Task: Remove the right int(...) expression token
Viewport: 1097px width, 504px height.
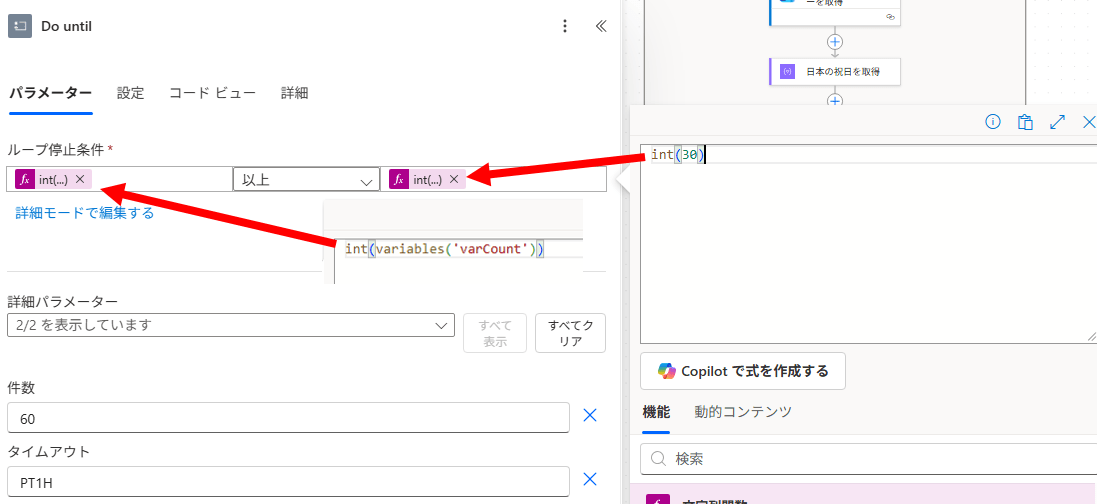Action: point(454,179)
